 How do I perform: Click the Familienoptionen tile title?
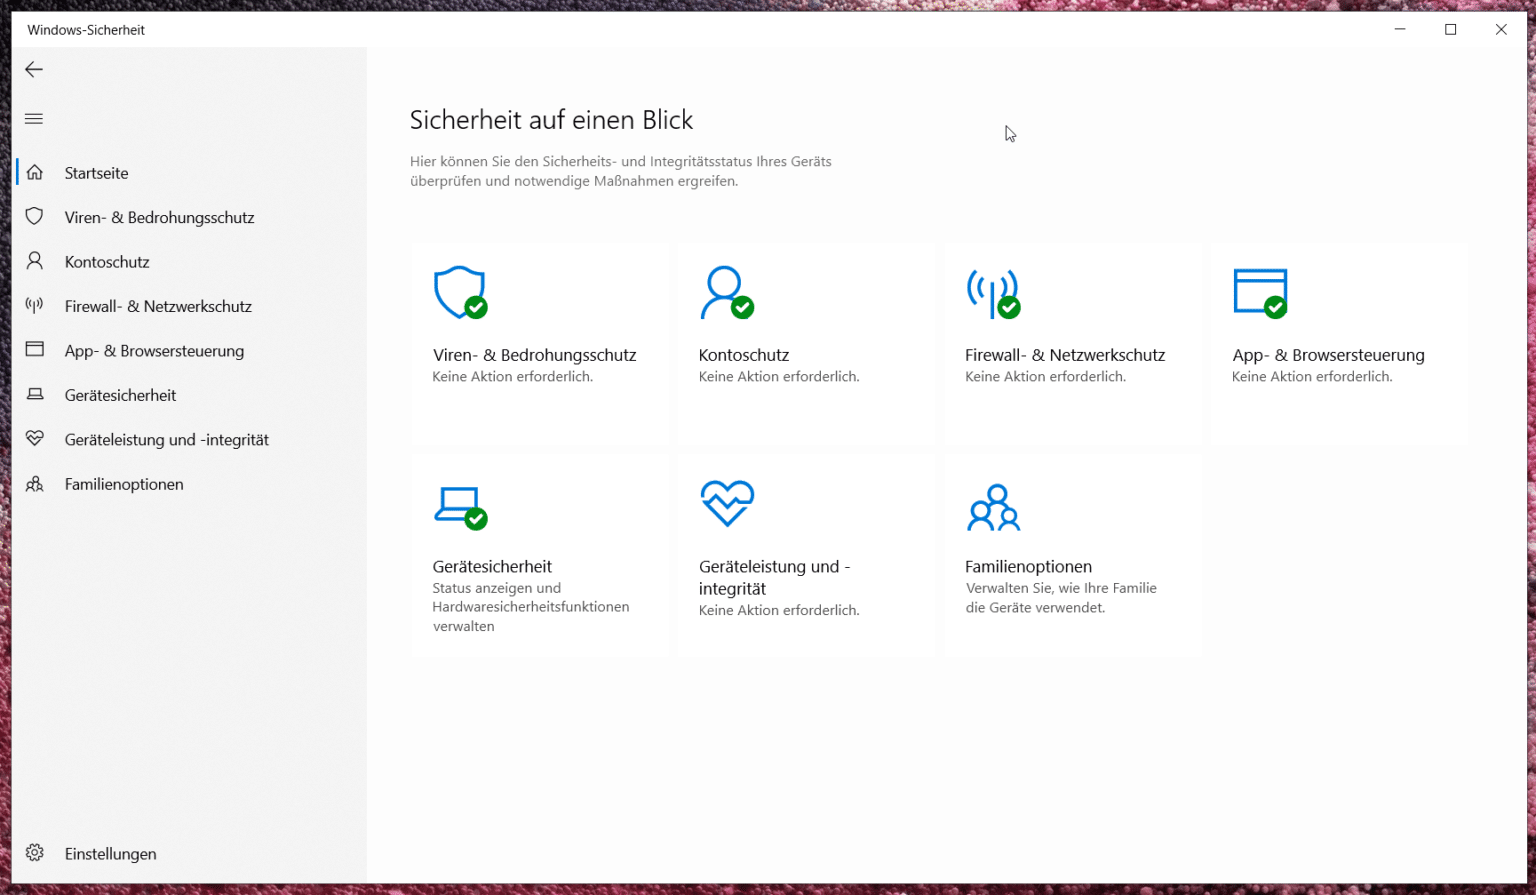tap(1028, 566)
